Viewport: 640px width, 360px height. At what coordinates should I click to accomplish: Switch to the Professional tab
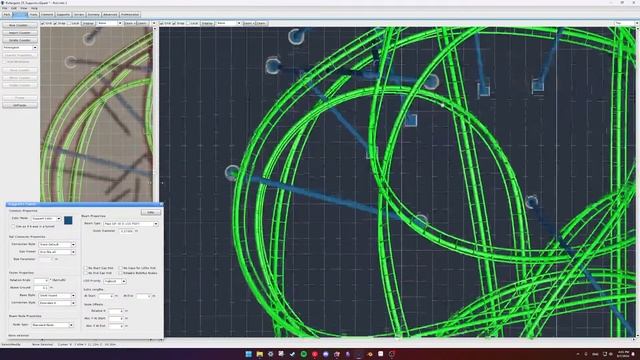(x=130, y=15)
